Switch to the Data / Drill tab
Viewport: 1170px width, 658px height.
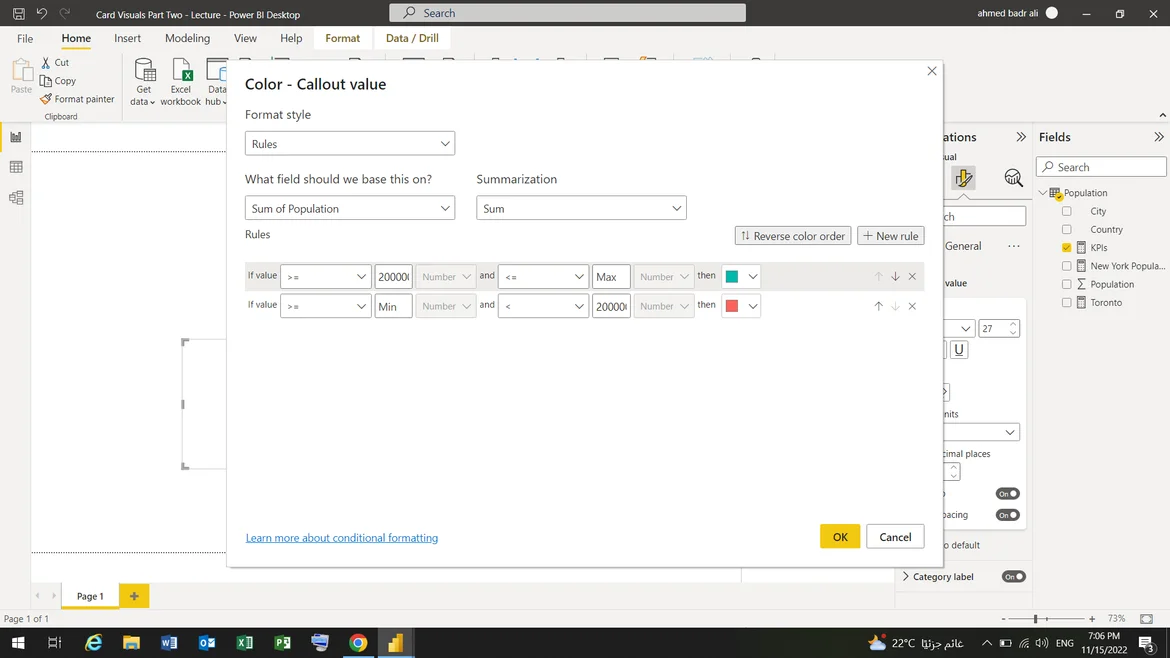(412, 38)
